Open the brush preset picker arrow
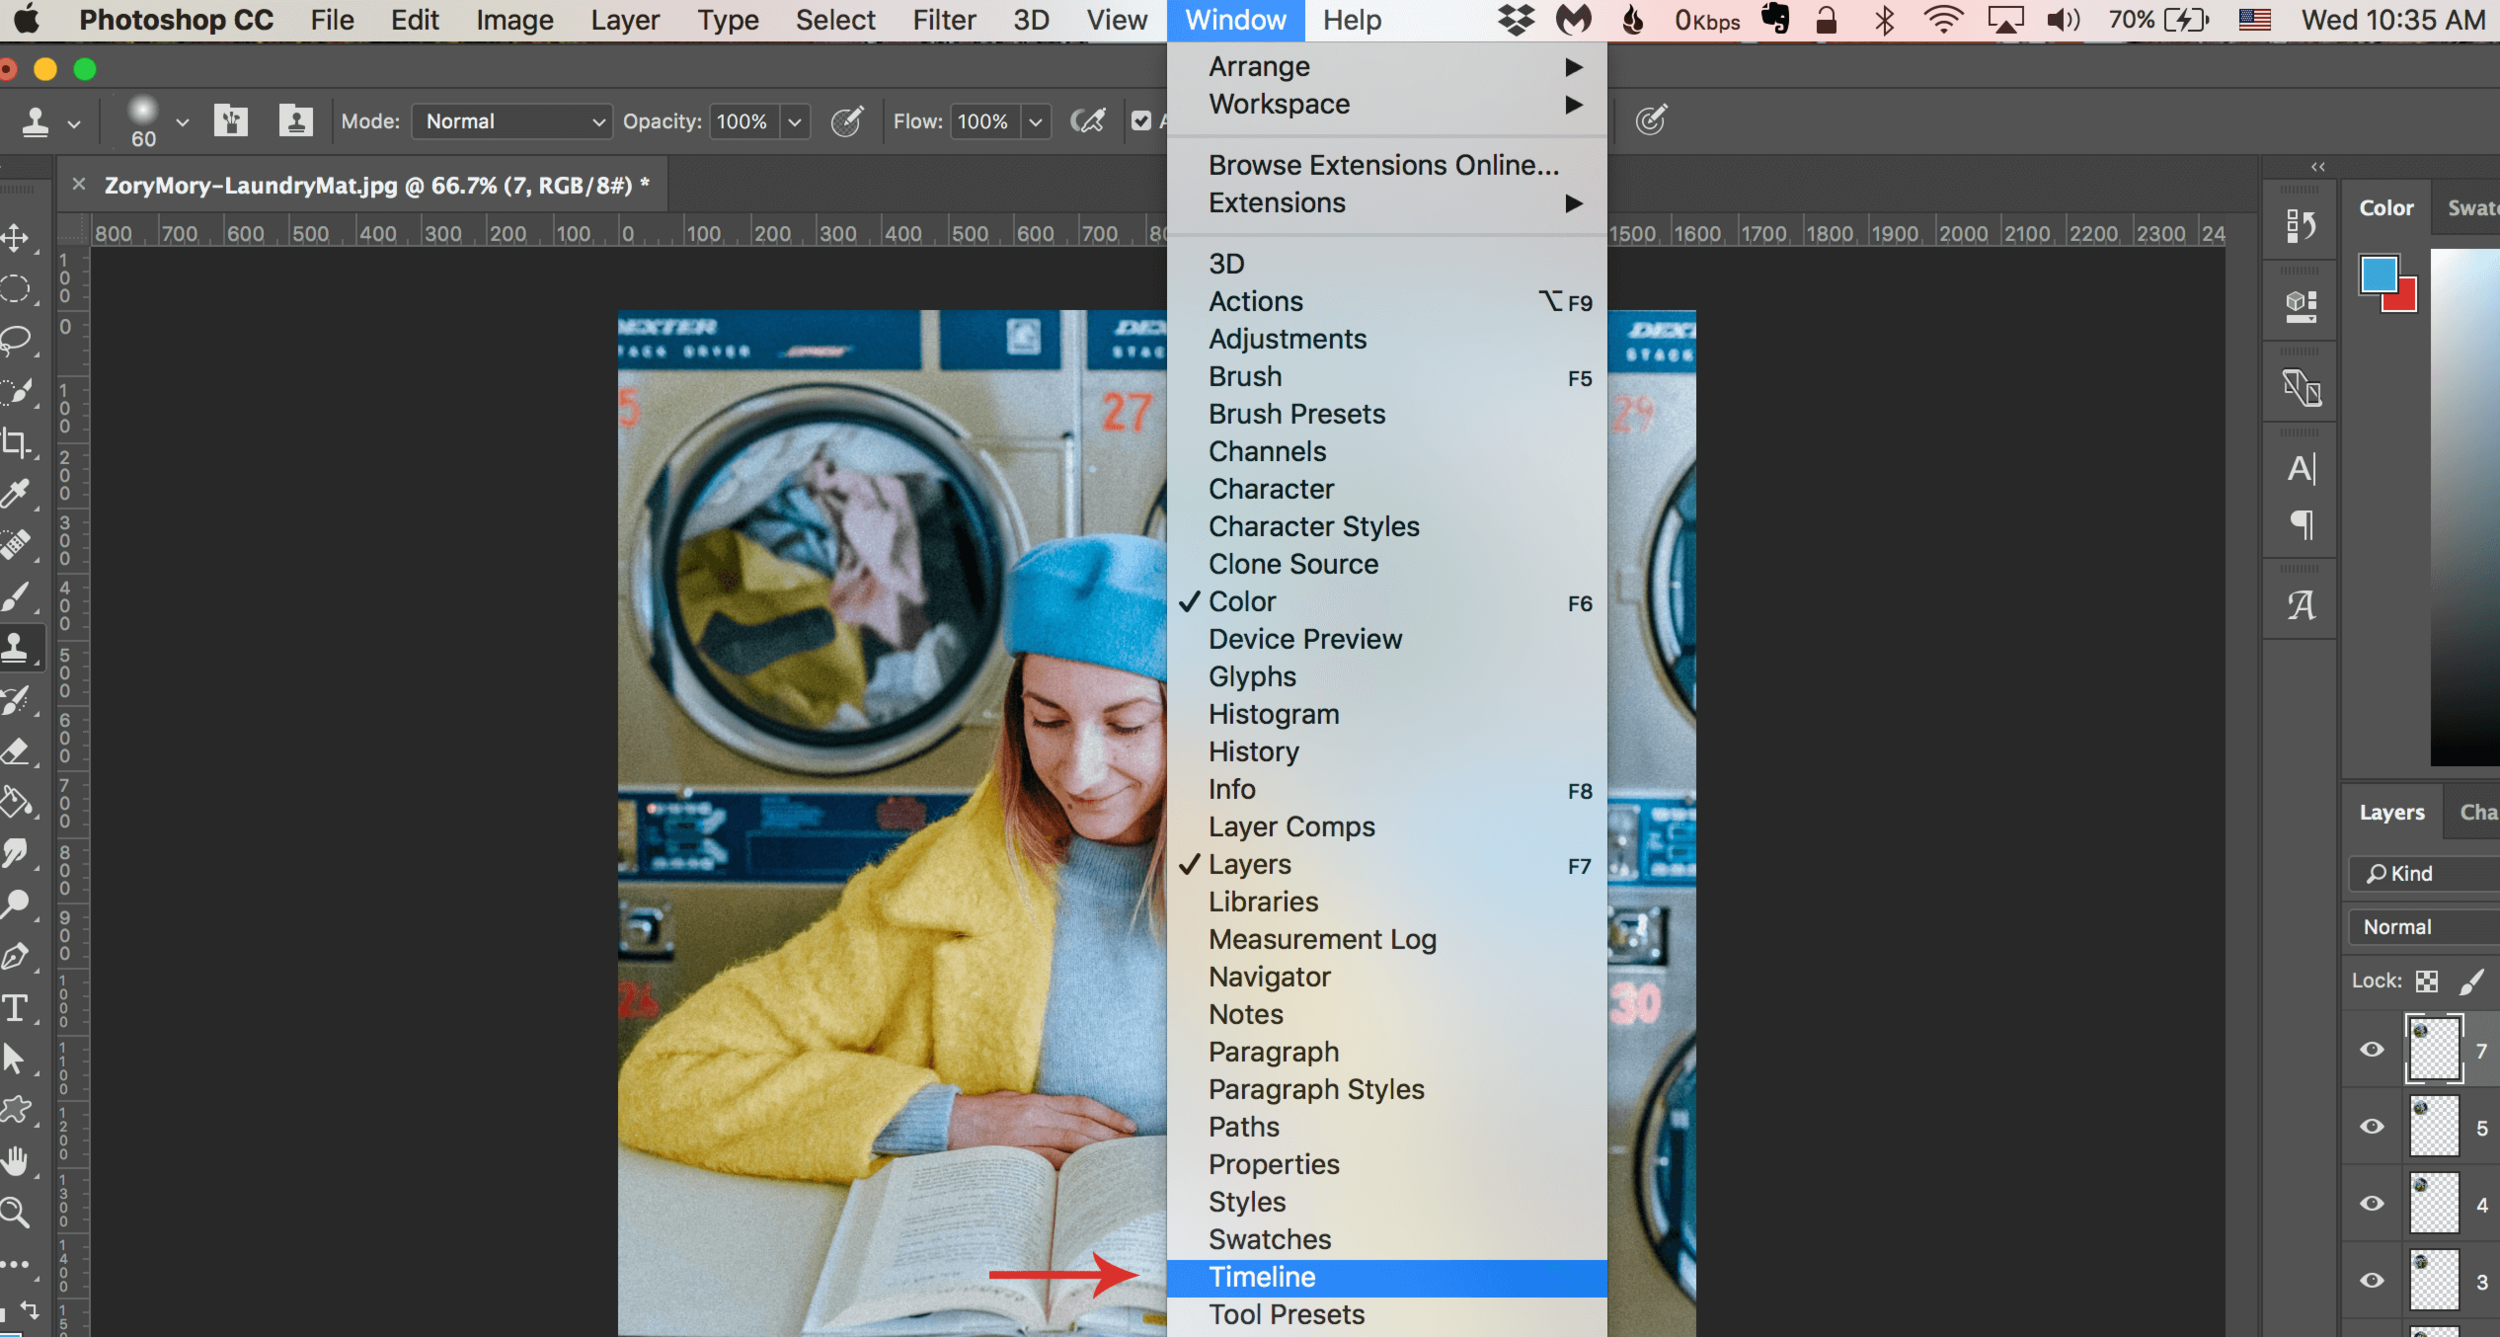The image size is (2500, 1337). tap(182, 122)
